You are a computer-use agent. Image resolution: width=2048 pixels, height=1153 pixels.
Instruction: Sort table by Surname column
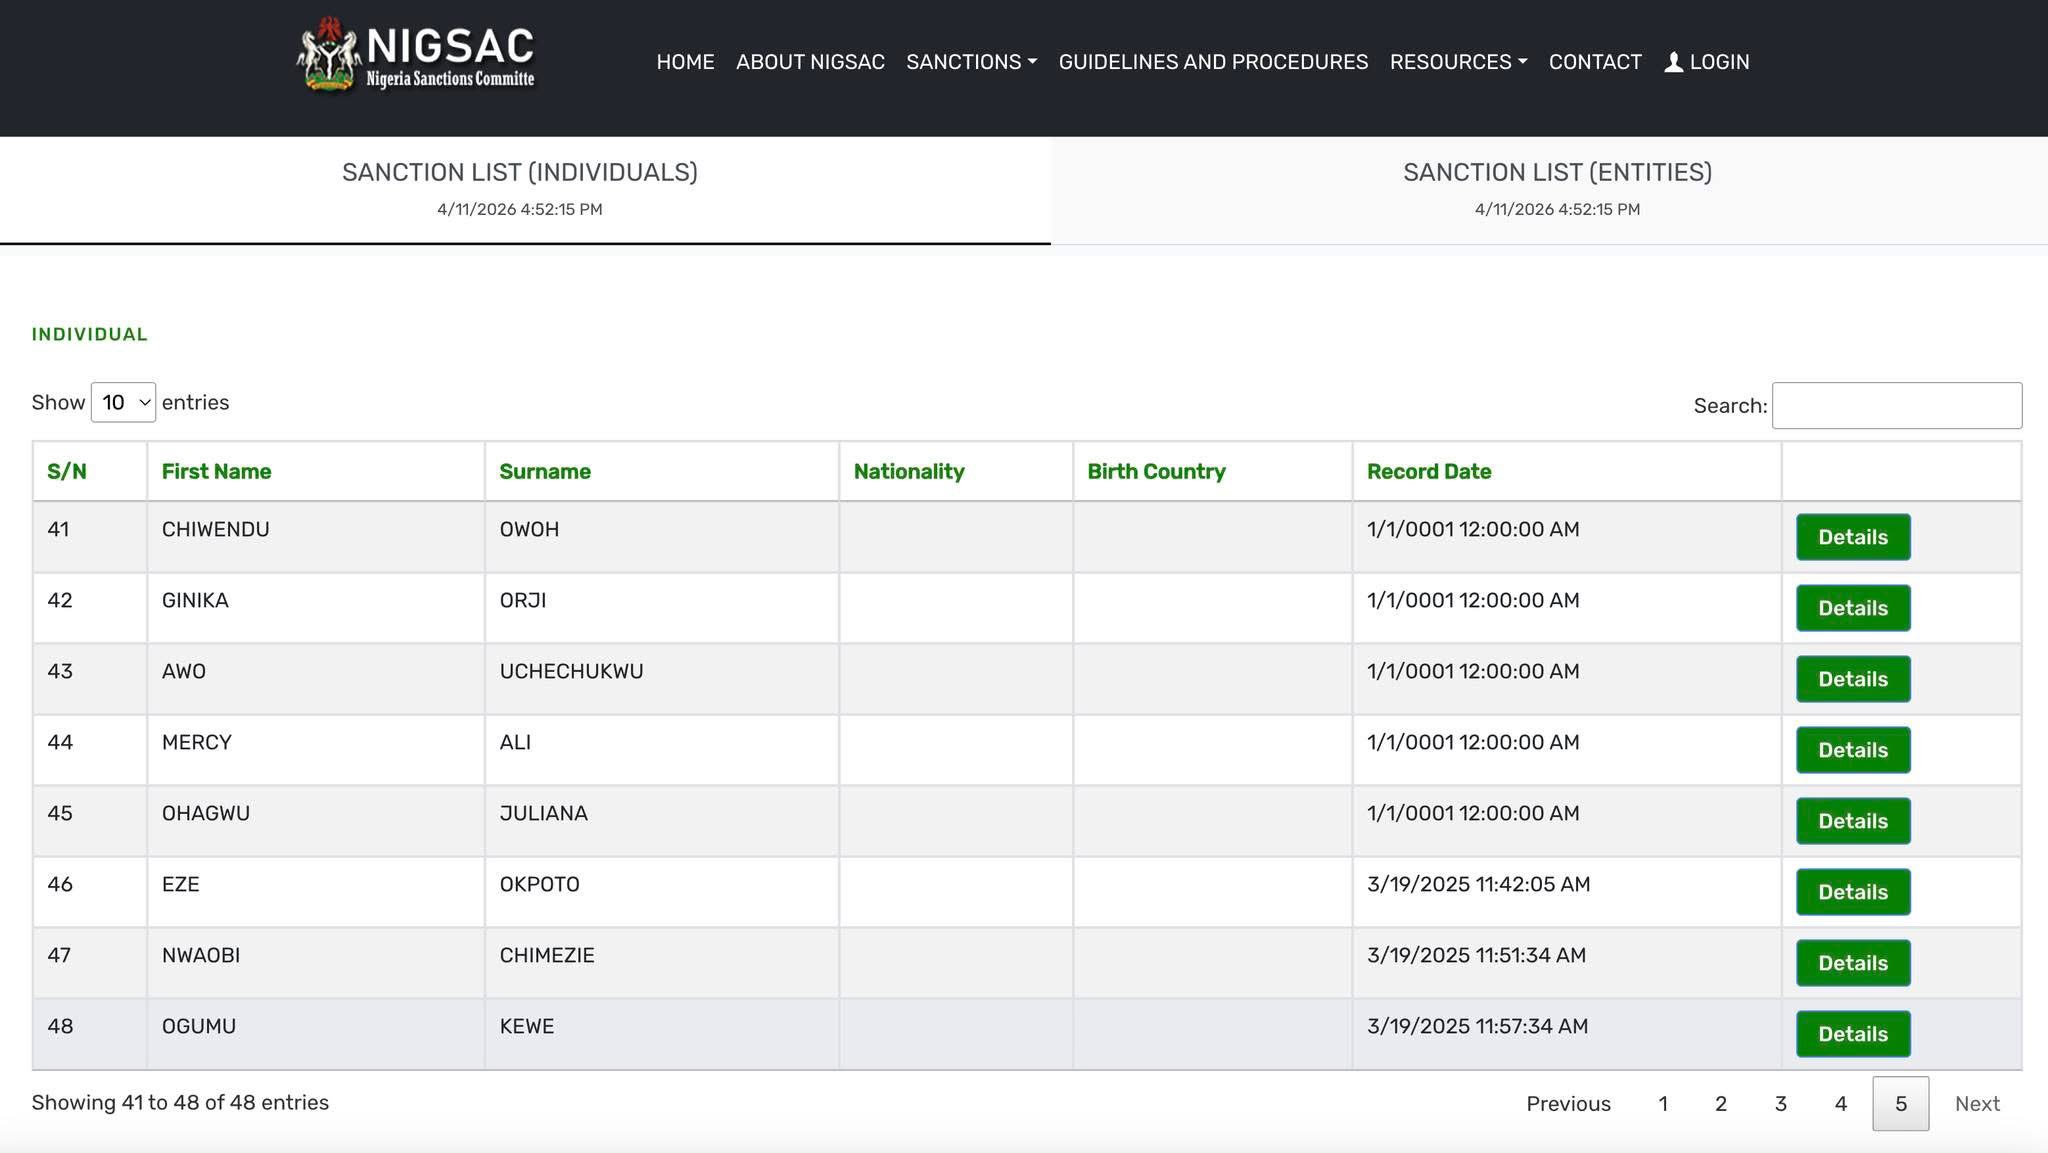point(544,471)
